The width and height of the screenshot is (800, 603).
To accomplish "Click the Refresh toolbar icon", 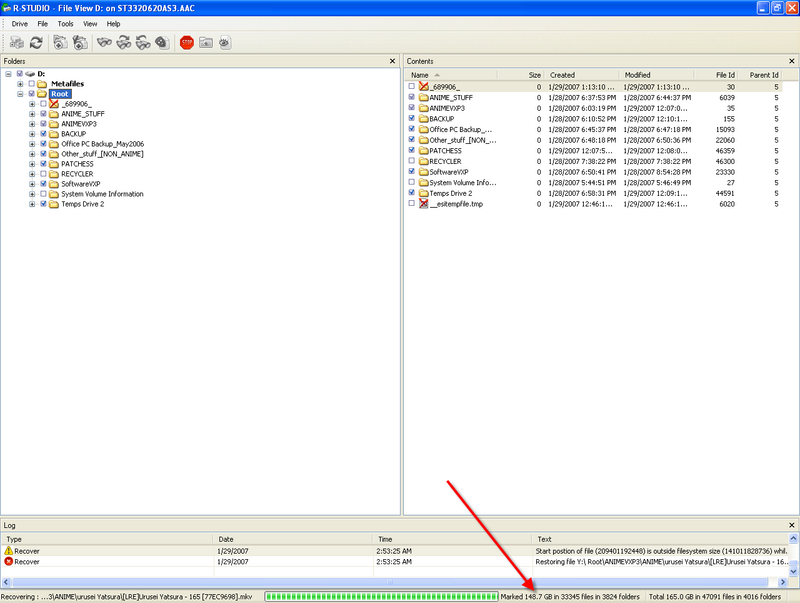I will coord(36,42).
